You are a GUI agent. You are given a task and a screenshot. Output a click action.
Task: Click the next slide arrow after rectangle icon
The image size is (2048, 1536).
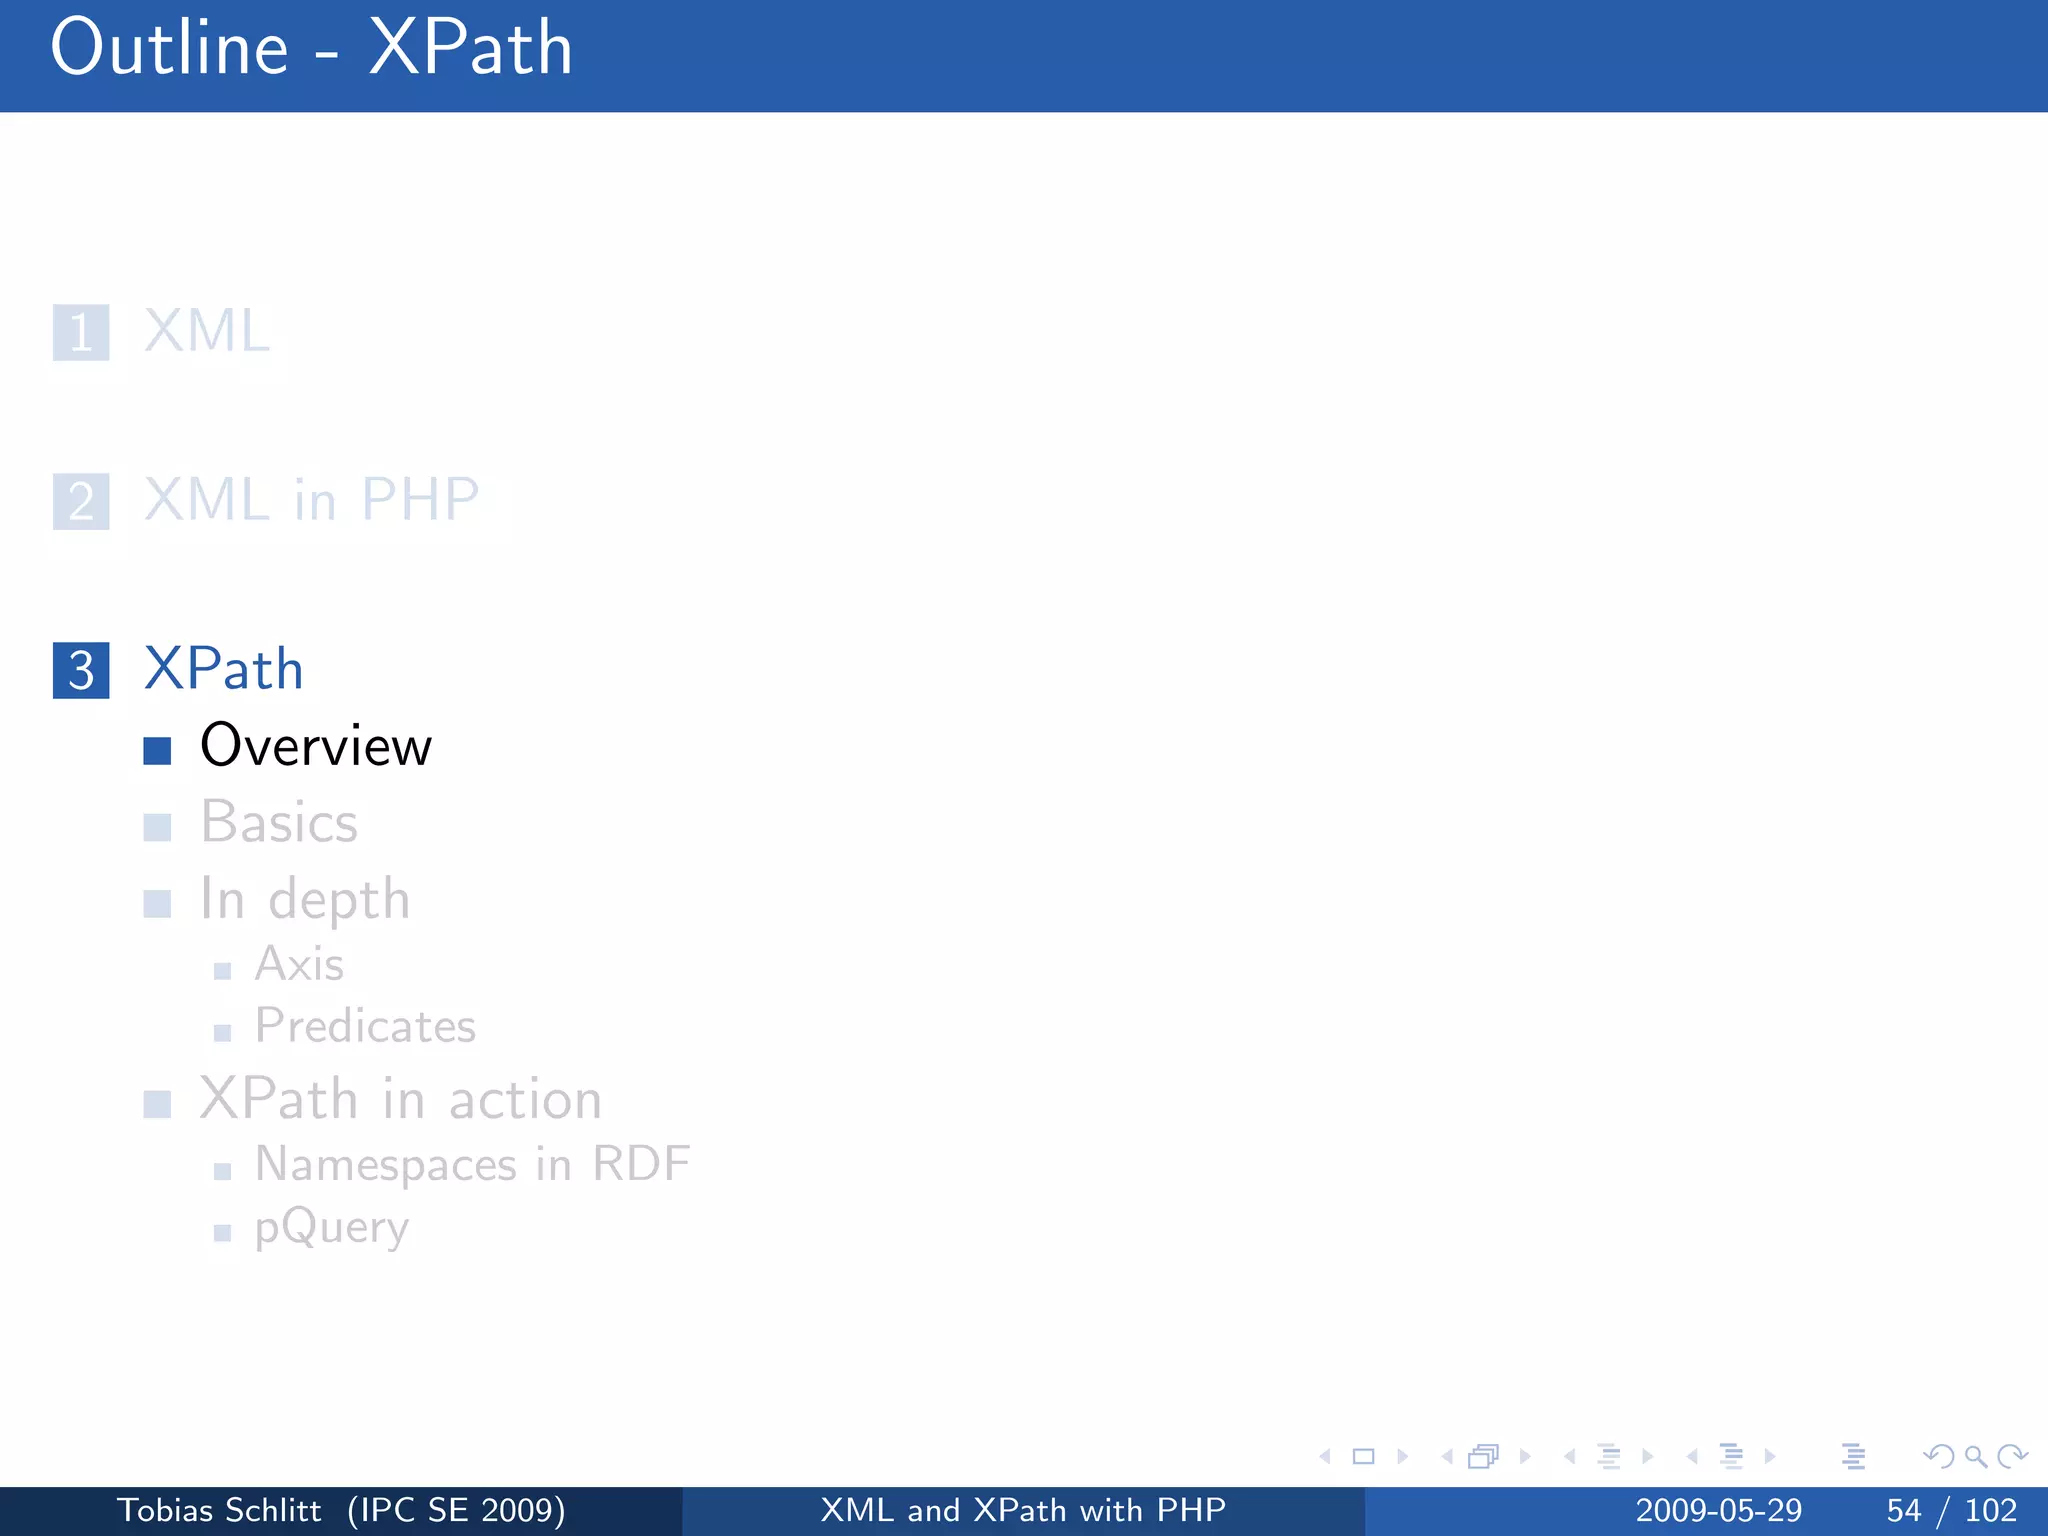tap(1402, 1457)
